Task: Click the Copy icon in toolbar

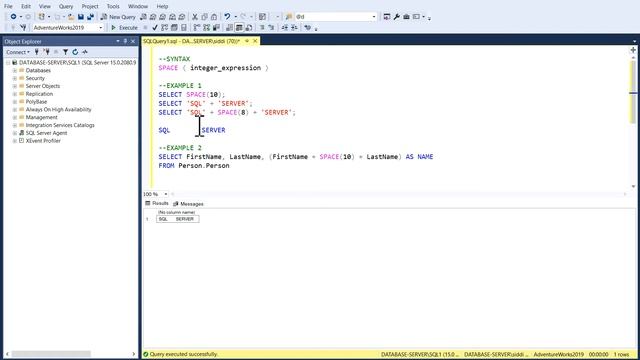Action: [204, 17]
